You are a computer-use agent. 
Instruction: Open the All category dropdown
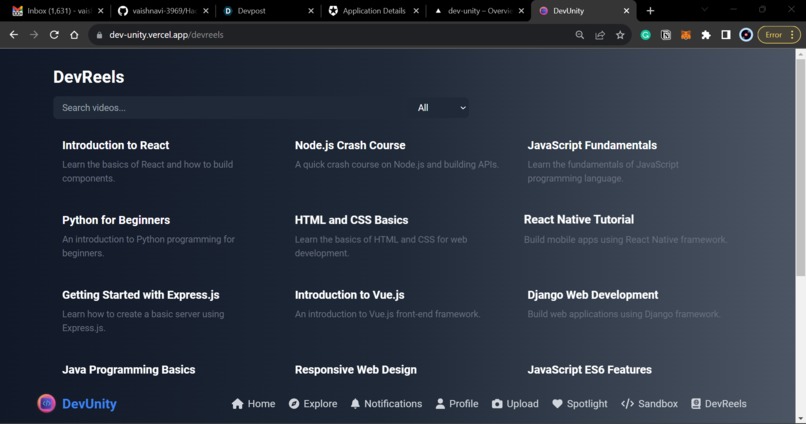point(441,108)
